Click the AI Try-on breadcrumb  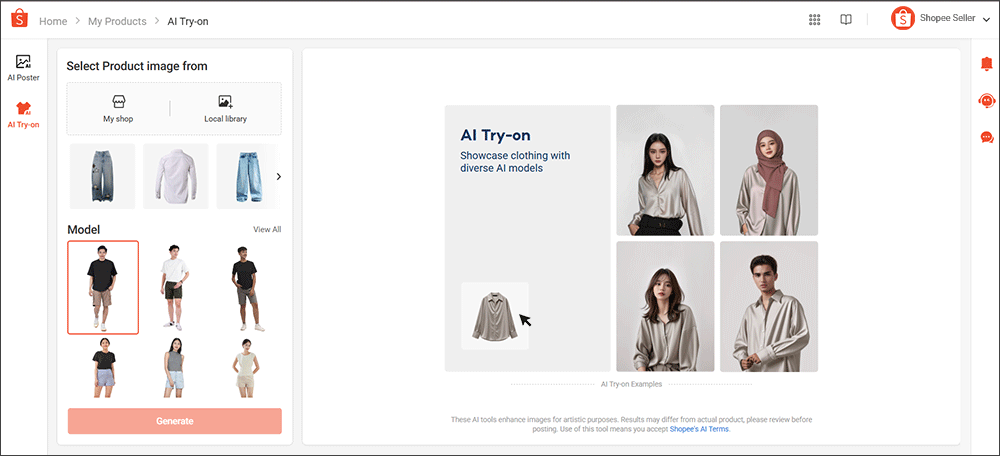click(x=188, y=21)
